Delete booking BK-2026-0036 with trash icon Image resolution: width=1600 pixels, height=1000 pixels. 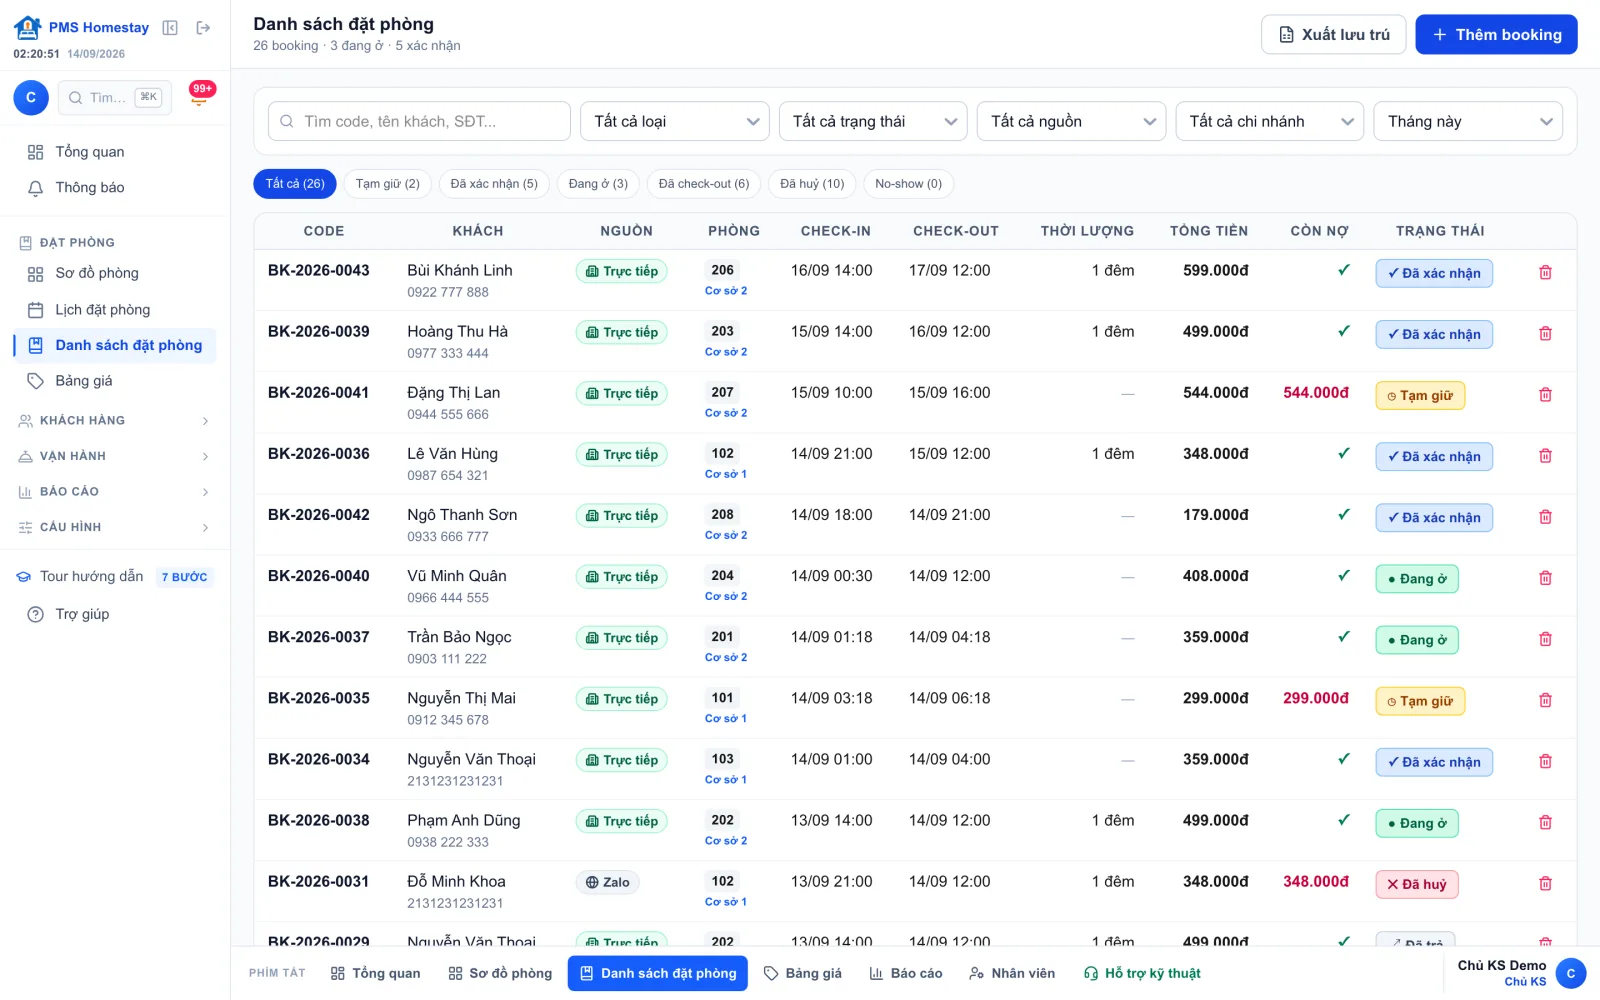(1545, 455)
